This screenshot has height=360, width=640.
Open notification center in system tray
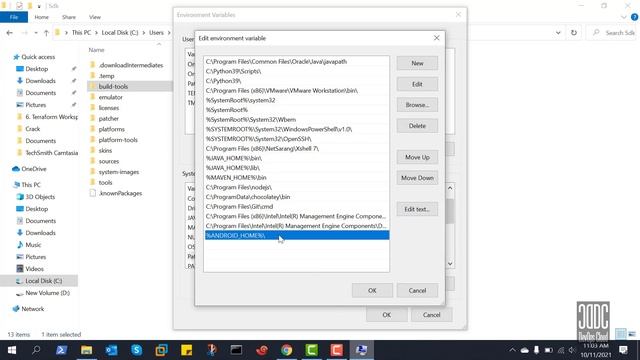[623, 350]
